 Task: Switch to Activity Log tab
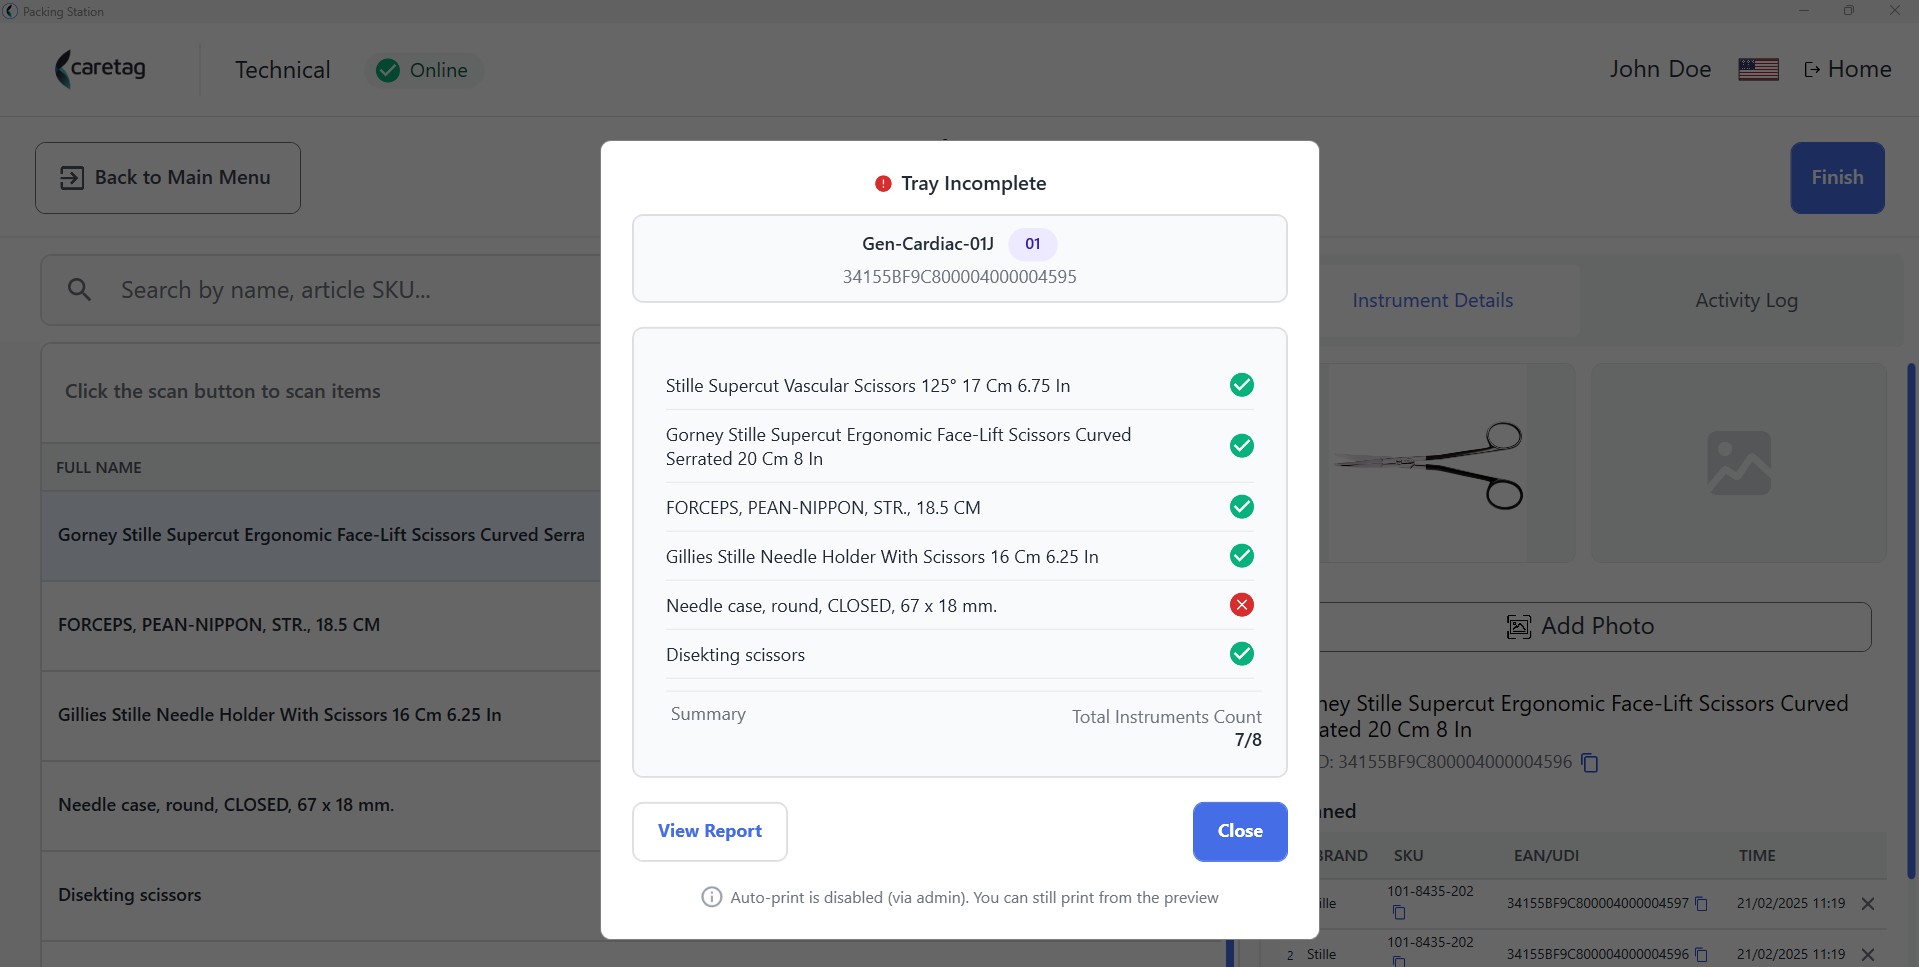pos(1746,300)
